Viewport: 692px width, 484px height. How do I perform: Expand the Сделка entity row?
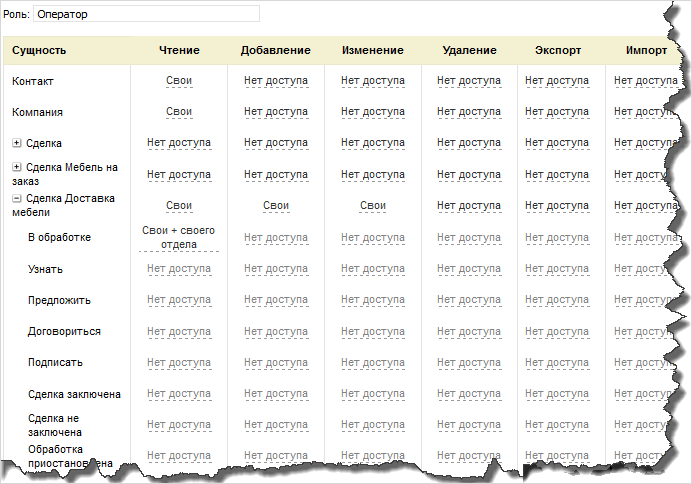click(16, 143)
